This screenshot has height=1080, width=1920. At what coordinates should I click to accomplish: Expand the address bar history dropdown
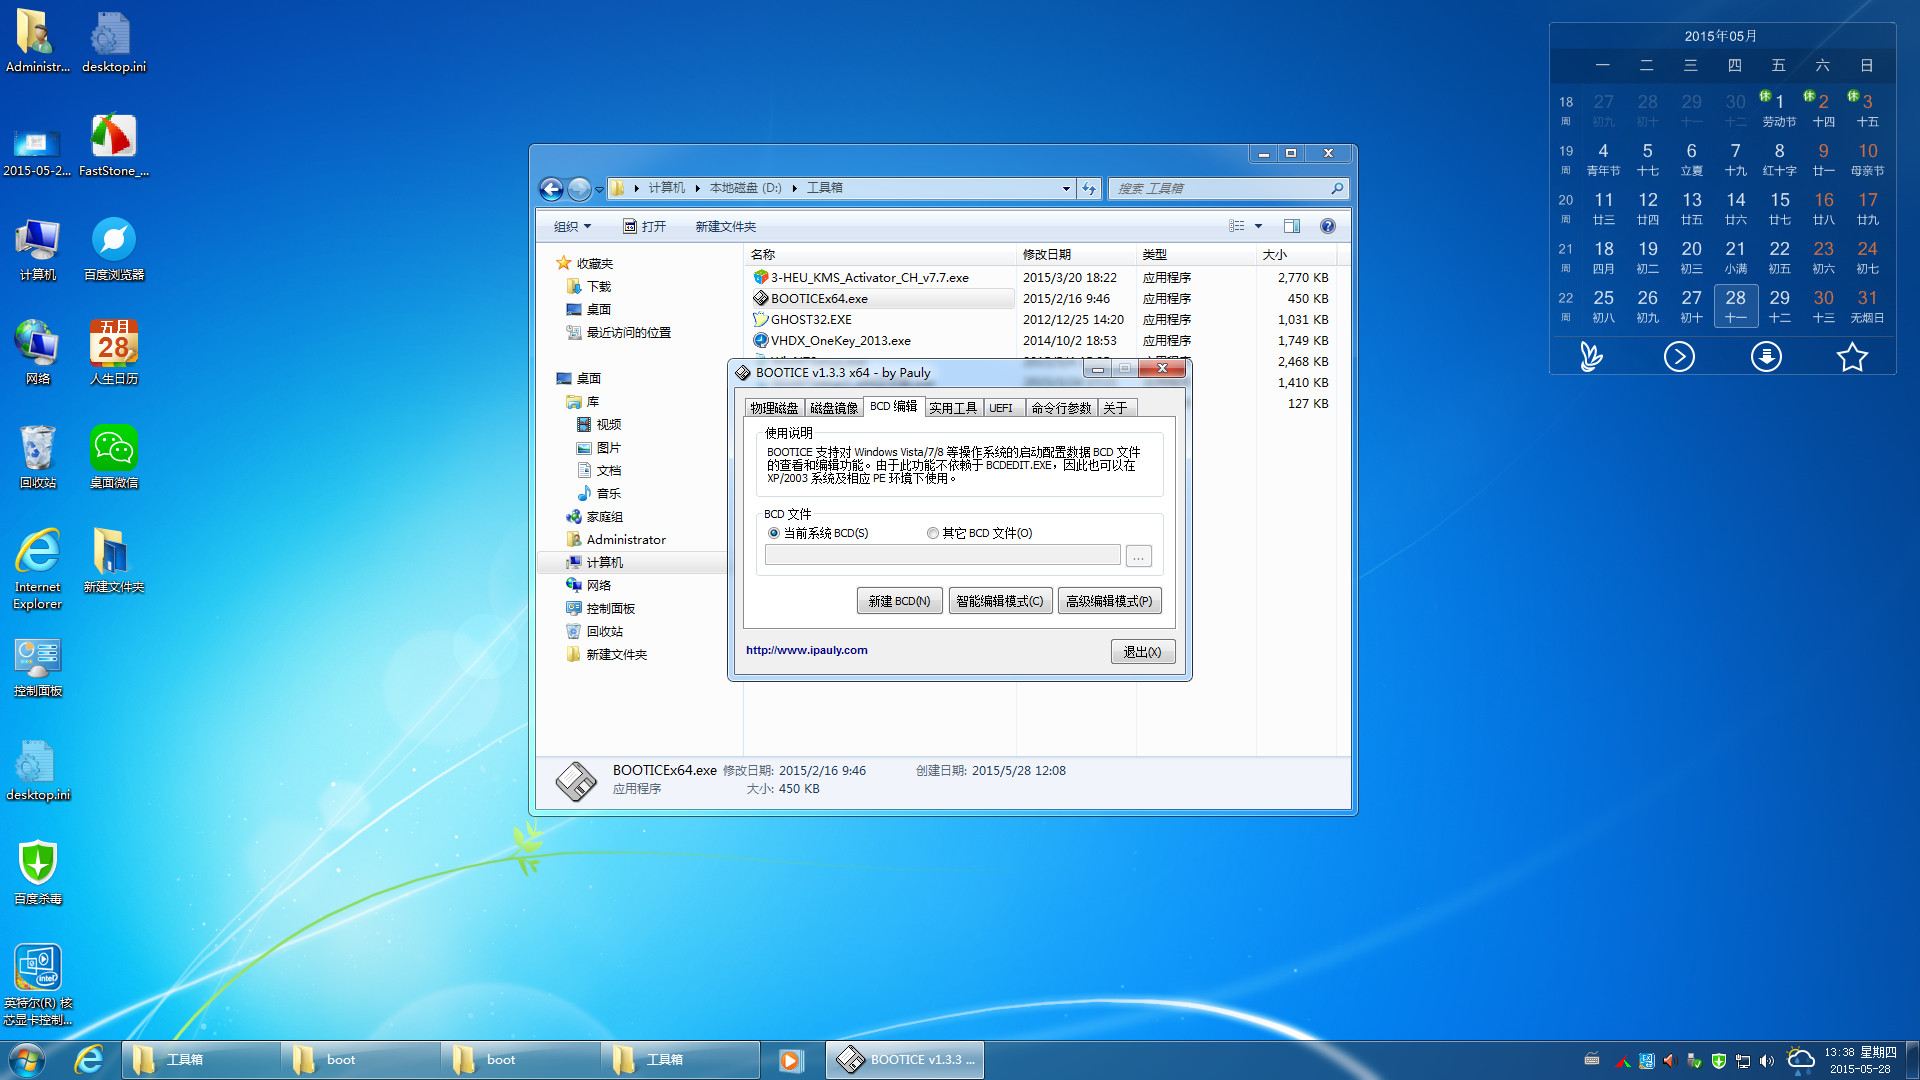coord(1066,188)
